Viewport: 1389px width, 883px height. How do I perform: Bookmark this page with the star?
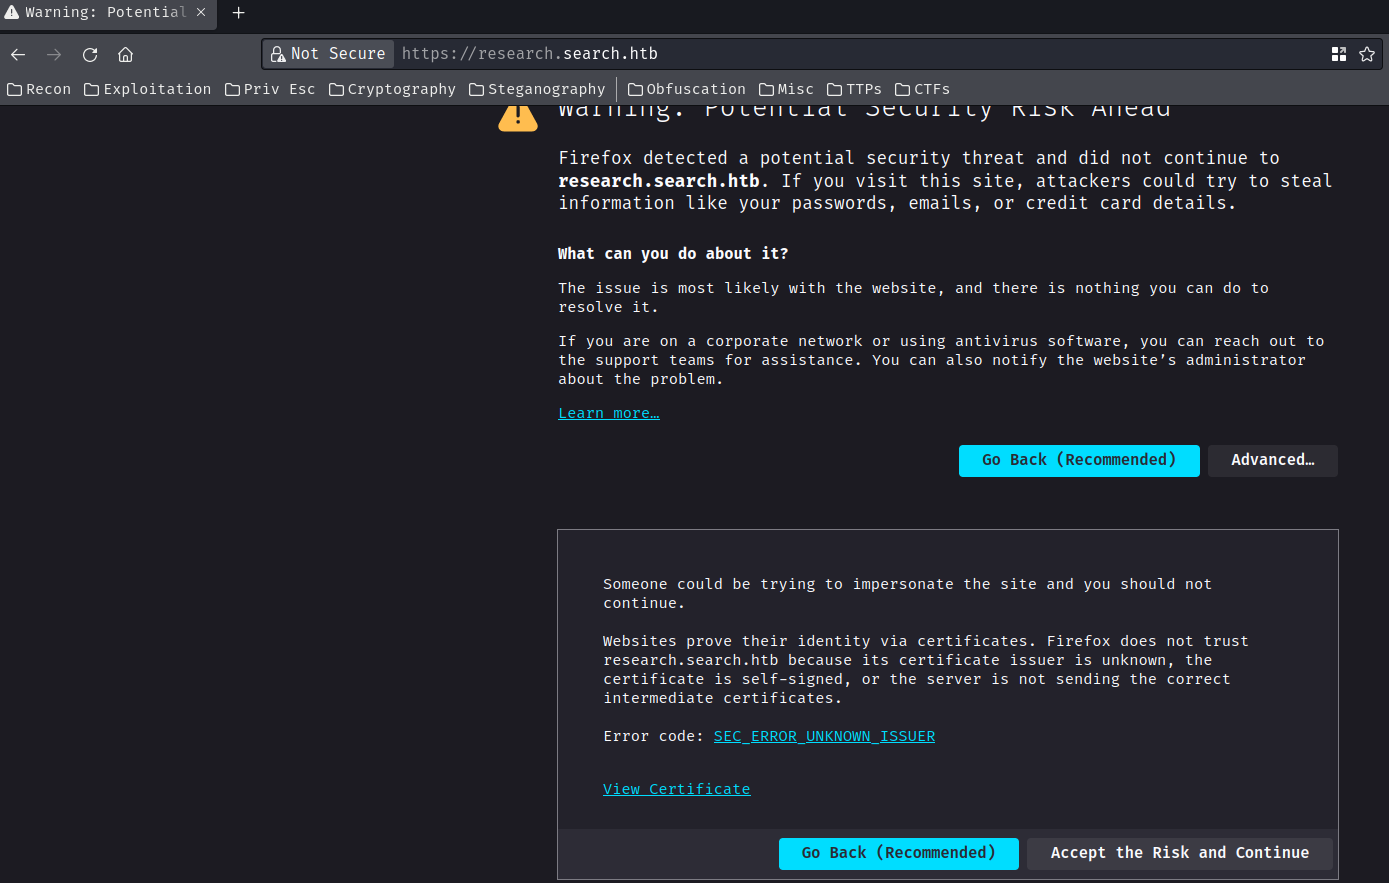1367,54
